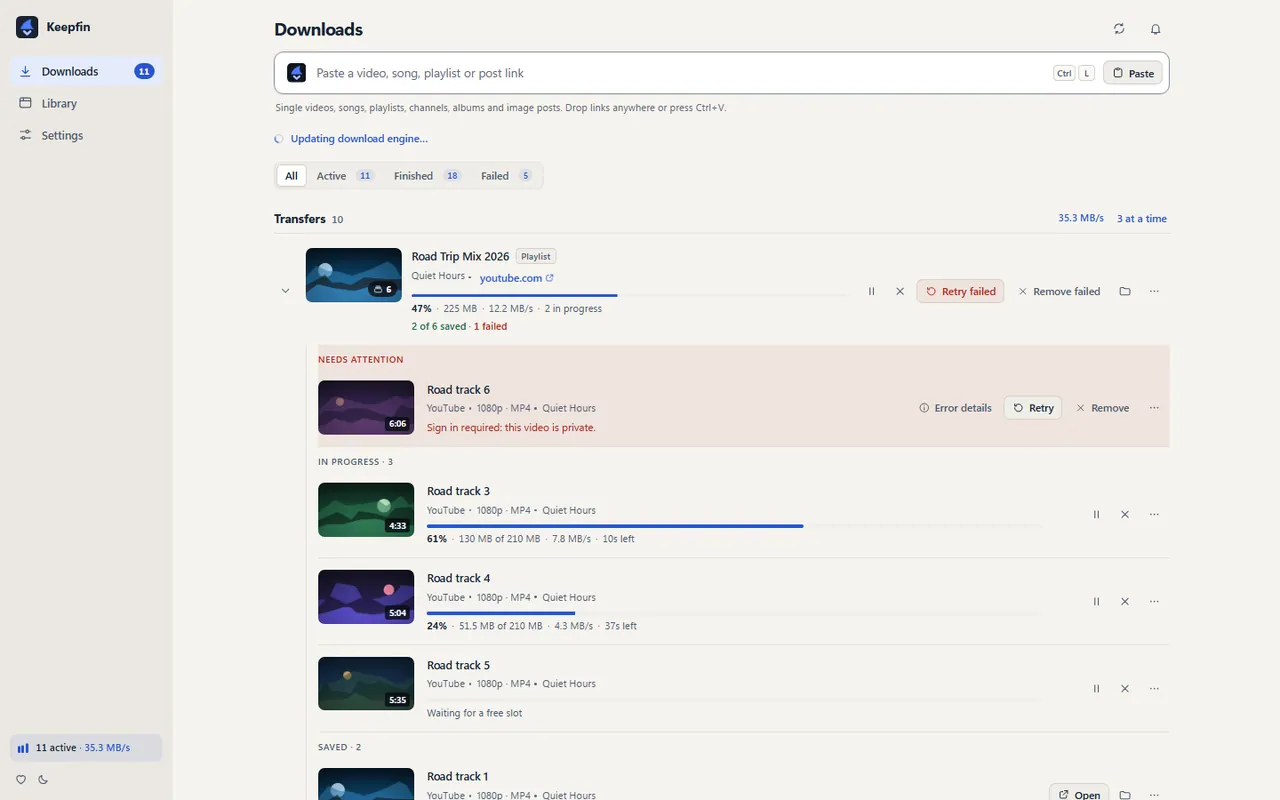The width and height of the screenshot is (1280, 800).
Task: Collapse the Road Trip Mix 2026 playlist
Action: (285, 291)
